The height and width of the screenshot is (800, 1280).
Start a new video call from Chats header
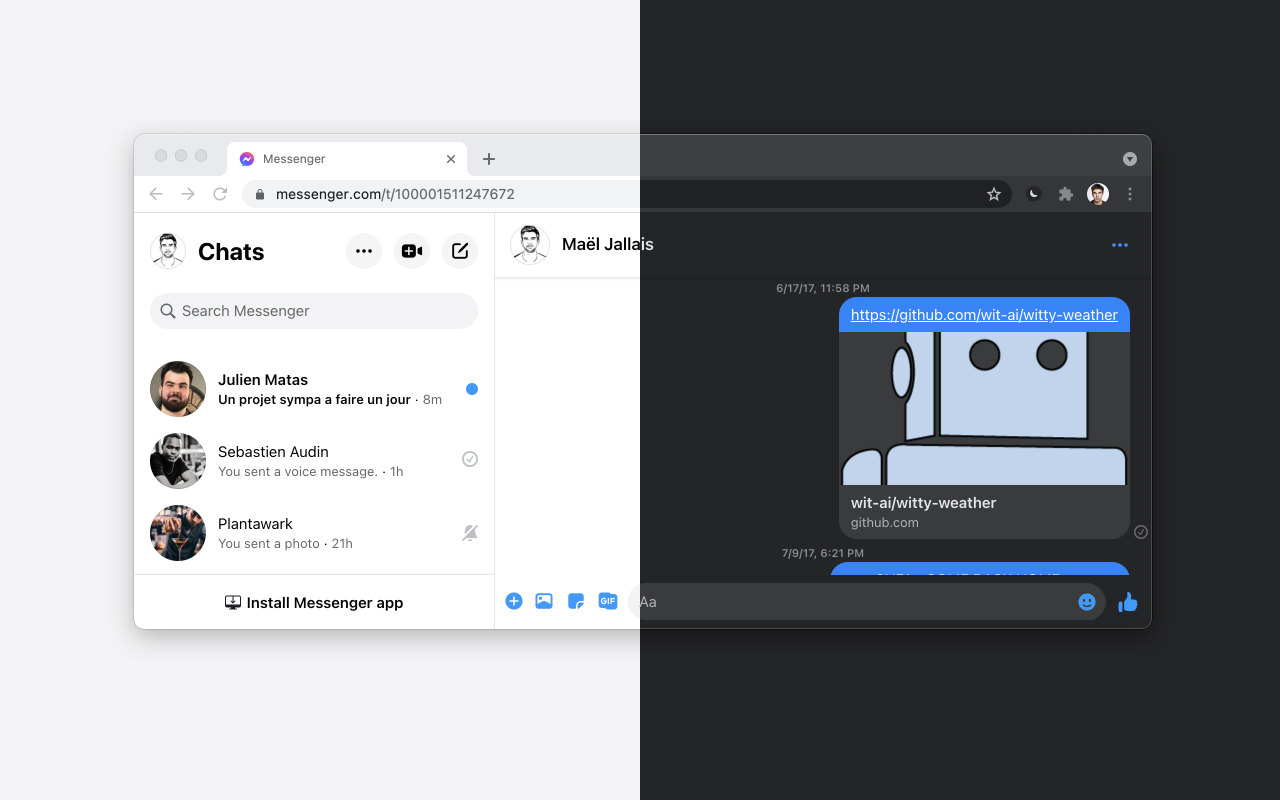click(x=411, y=251)
